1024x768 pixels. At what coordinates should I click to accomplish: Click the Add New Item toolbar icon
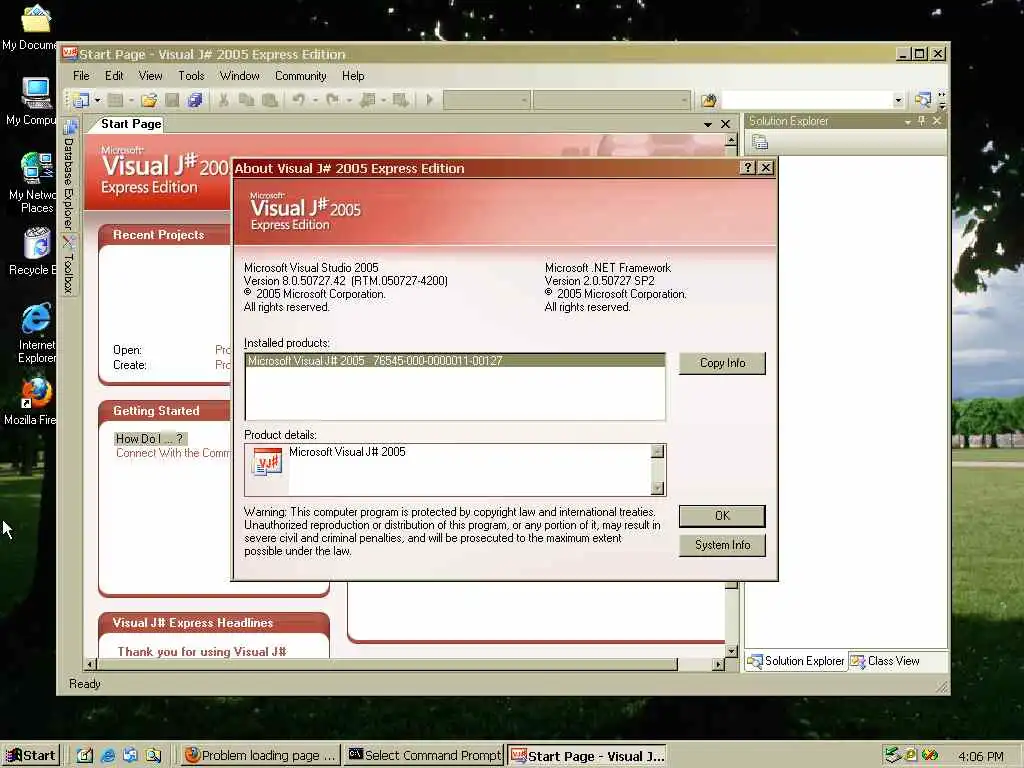point(116,100)
